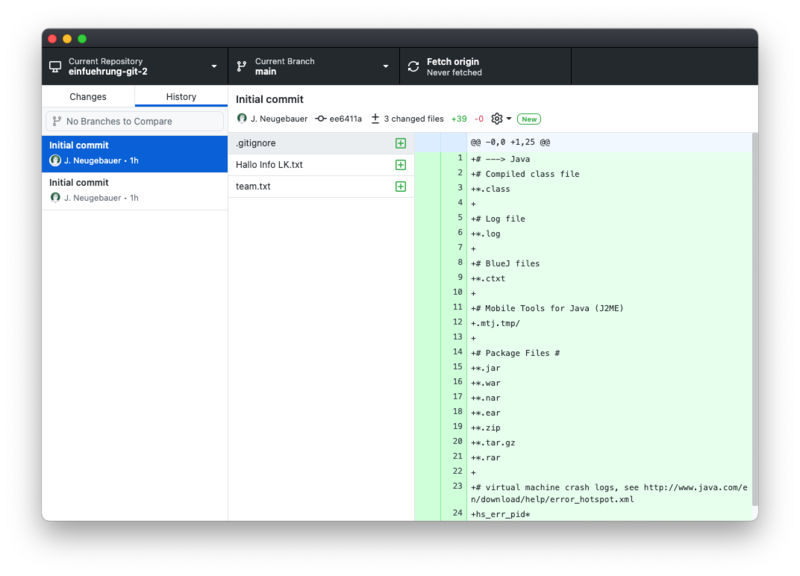Screen dimensions: 800x576
Task: Switch to the Changes tab
Action: (x=88, y=96)
